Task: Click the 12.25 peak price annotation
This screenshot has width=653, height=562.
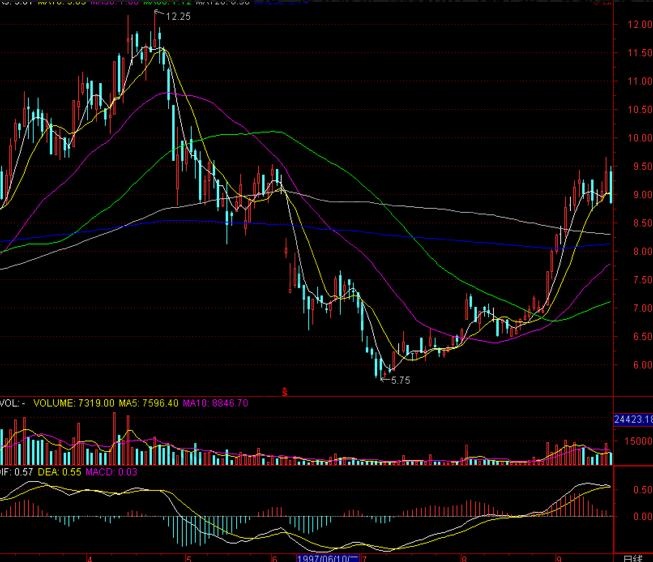Action: click(x=178, y=17)
